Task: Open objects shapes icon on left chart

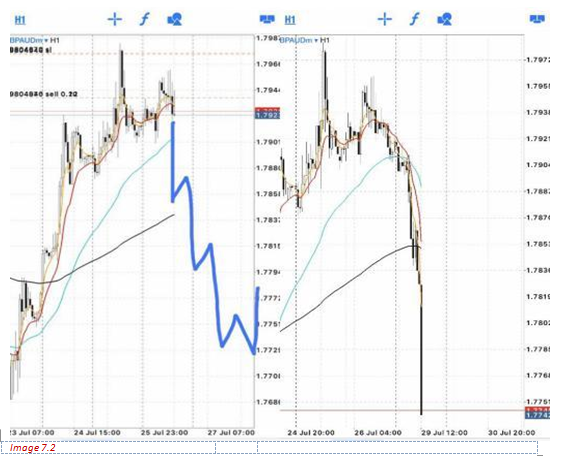Action: coord(175,19)
